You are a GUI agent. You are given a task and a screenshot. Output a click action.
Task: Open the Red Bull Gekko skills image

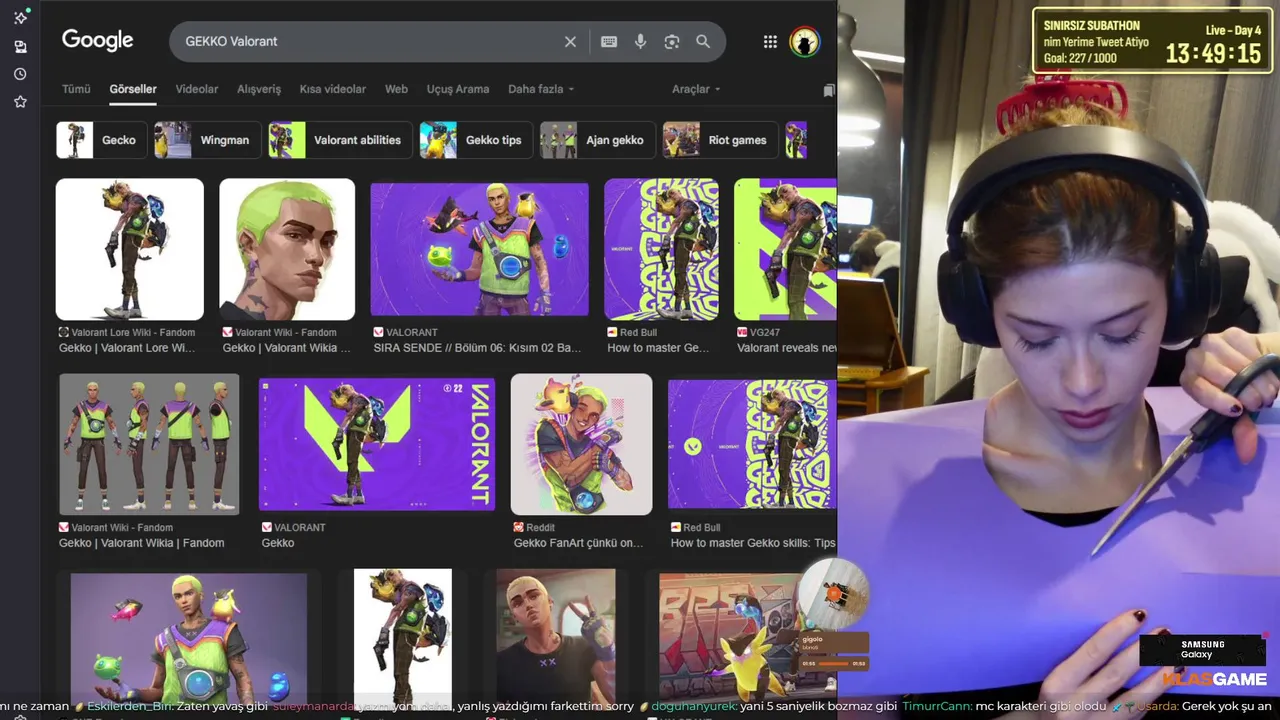coord(752,444)
